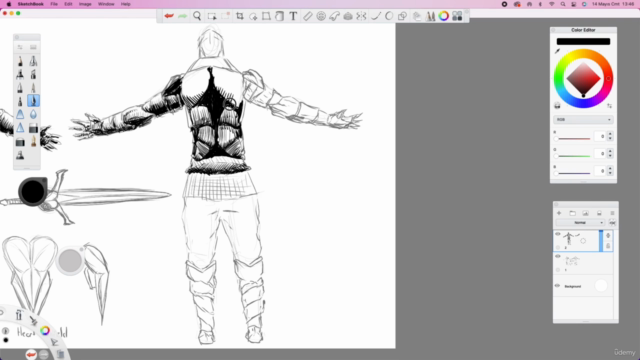640x360 pixels.
Task: Enable the Symmetry tool
Action: (x=361, y=16)
